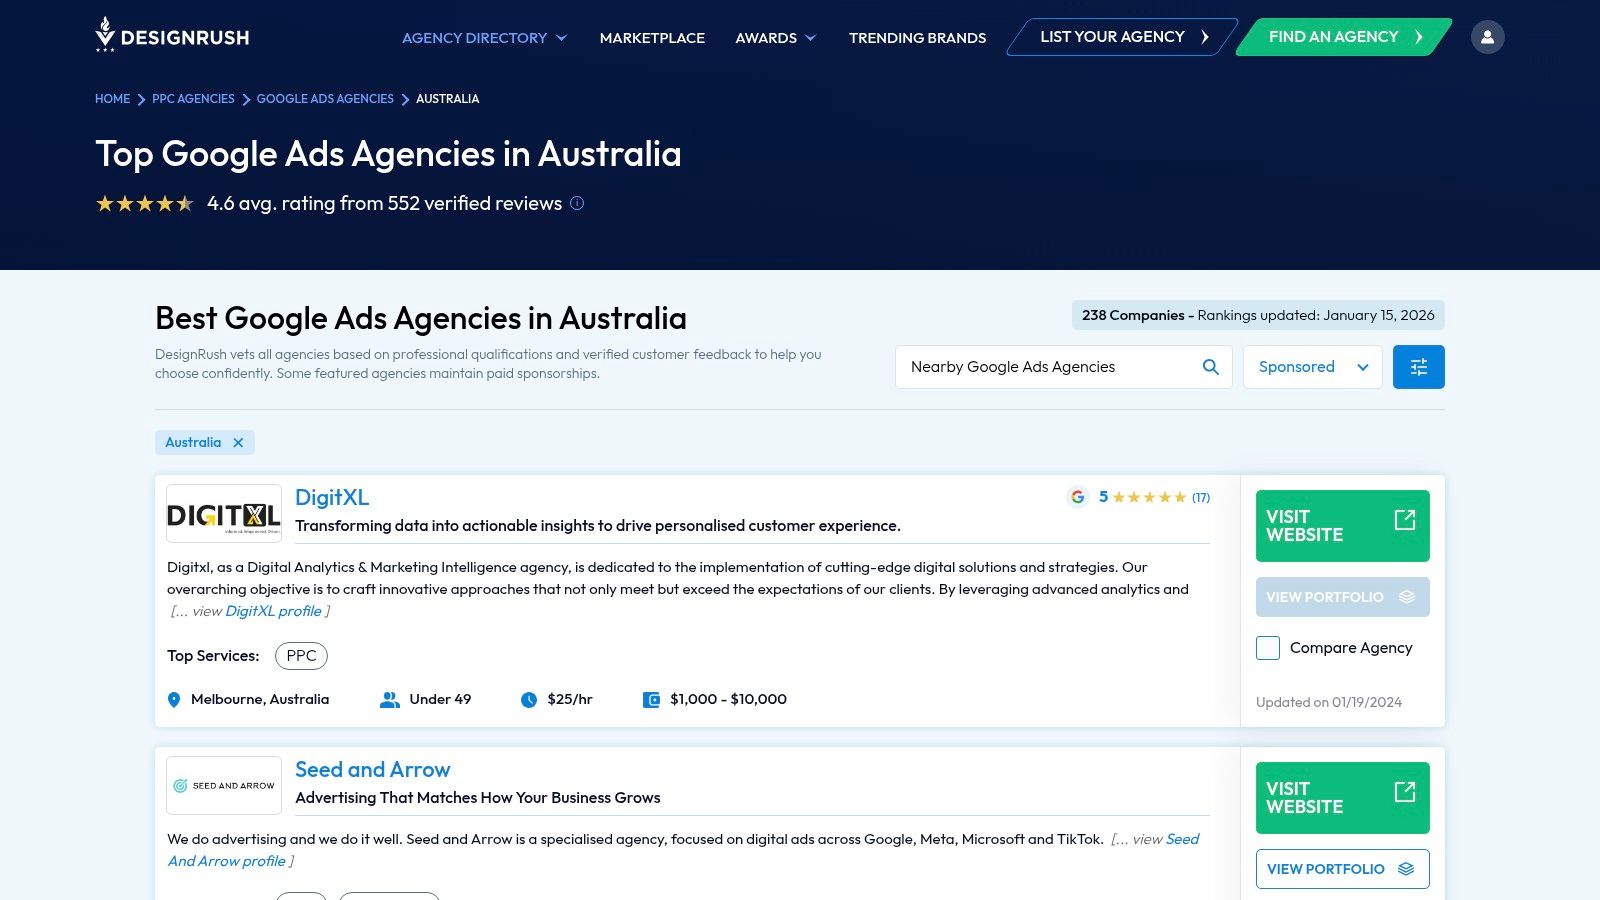This screenshot has height=900, width=1600.
Task: Open the advanced filters sliders icon
Action: [1418, 367]
